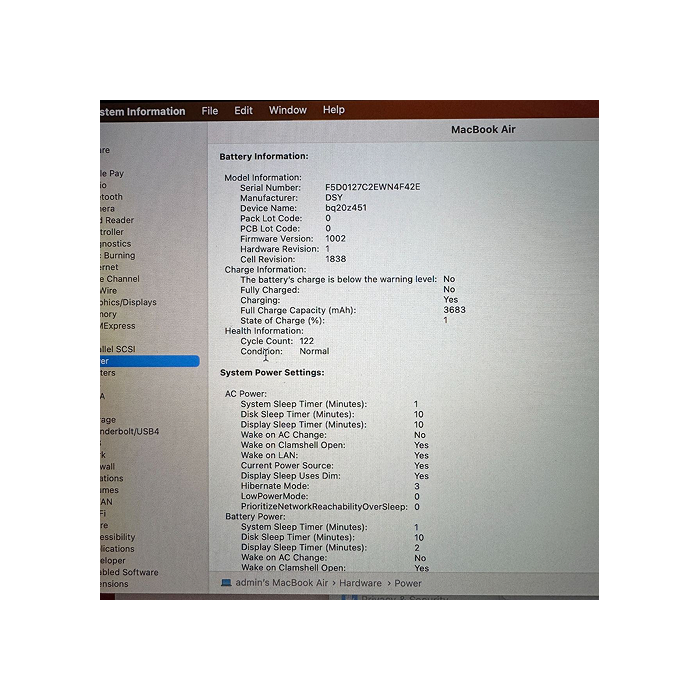Screen dimensions: 700x700
Task: Click the Battery Power label
Action: pyautogui.click(x=255, y=516)
